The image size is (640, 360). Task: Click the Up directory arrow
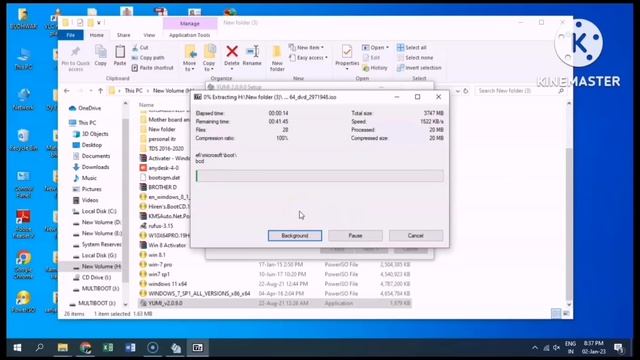pos(100,91)
